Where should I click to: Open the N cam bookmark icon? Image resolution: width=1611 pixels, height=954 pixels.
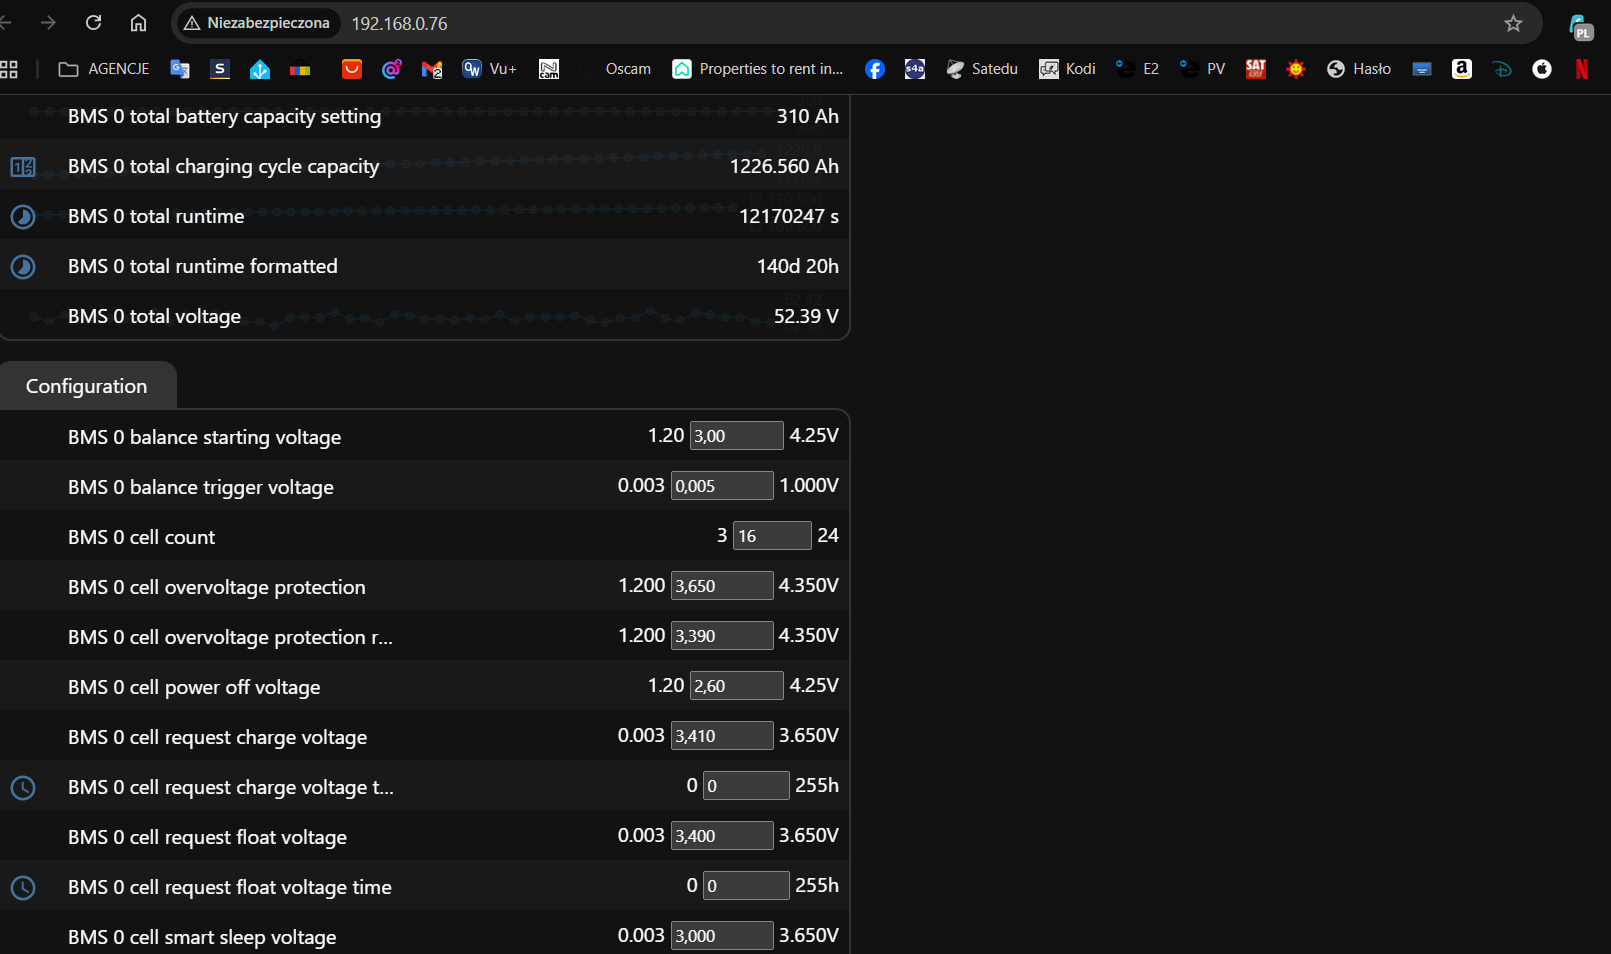point(549,69)
